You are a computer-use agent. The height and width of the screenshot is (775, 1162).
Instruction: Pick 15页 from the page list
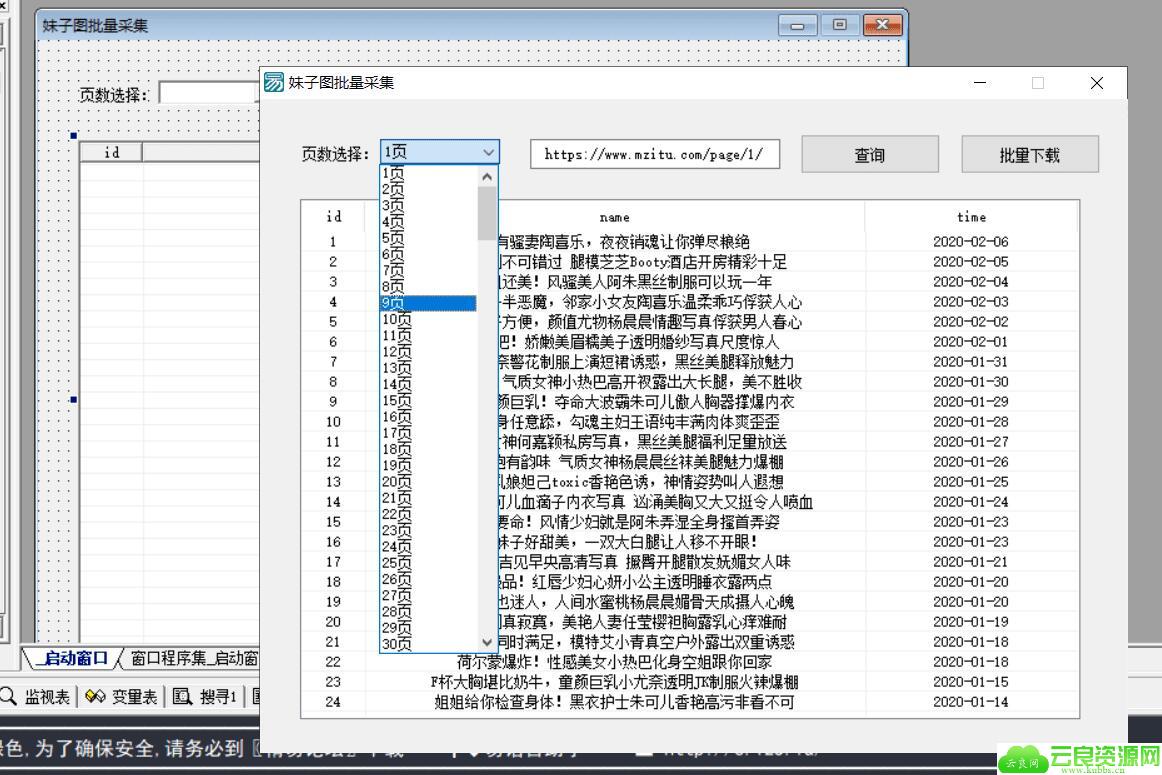[x=428, y=400]
